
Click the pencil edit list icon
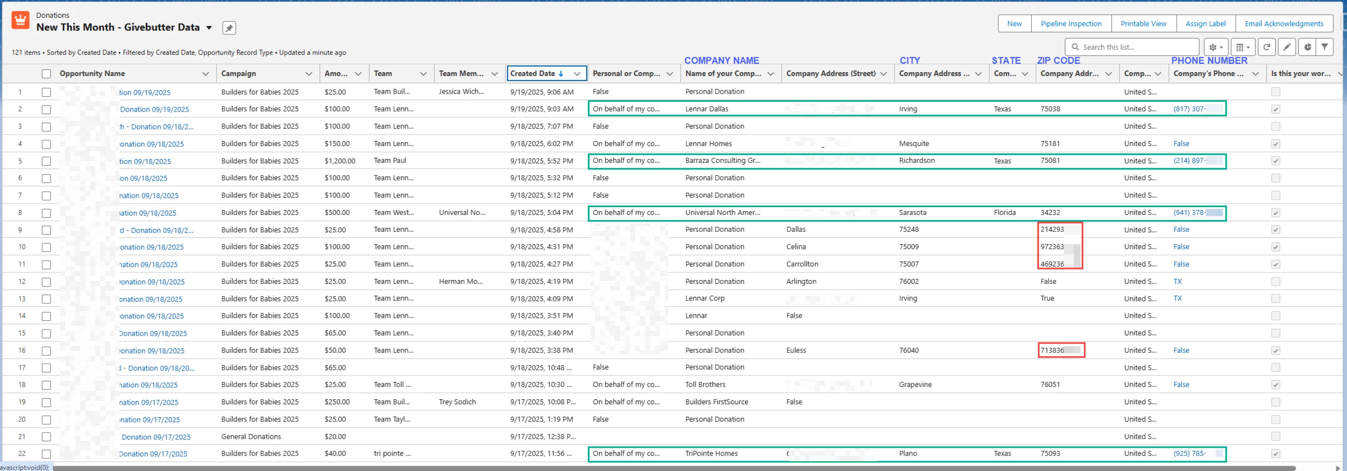(x=1287, y=47)
